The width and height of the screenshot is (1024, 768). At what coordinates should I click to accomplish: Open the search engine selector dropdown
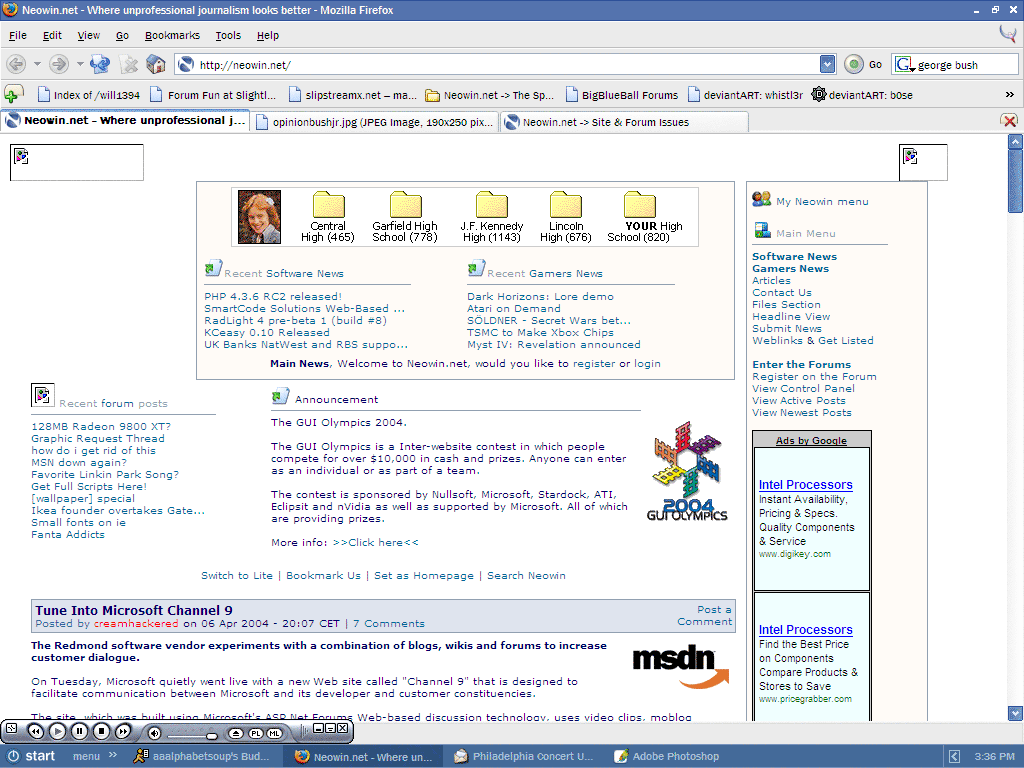[904, 65]
